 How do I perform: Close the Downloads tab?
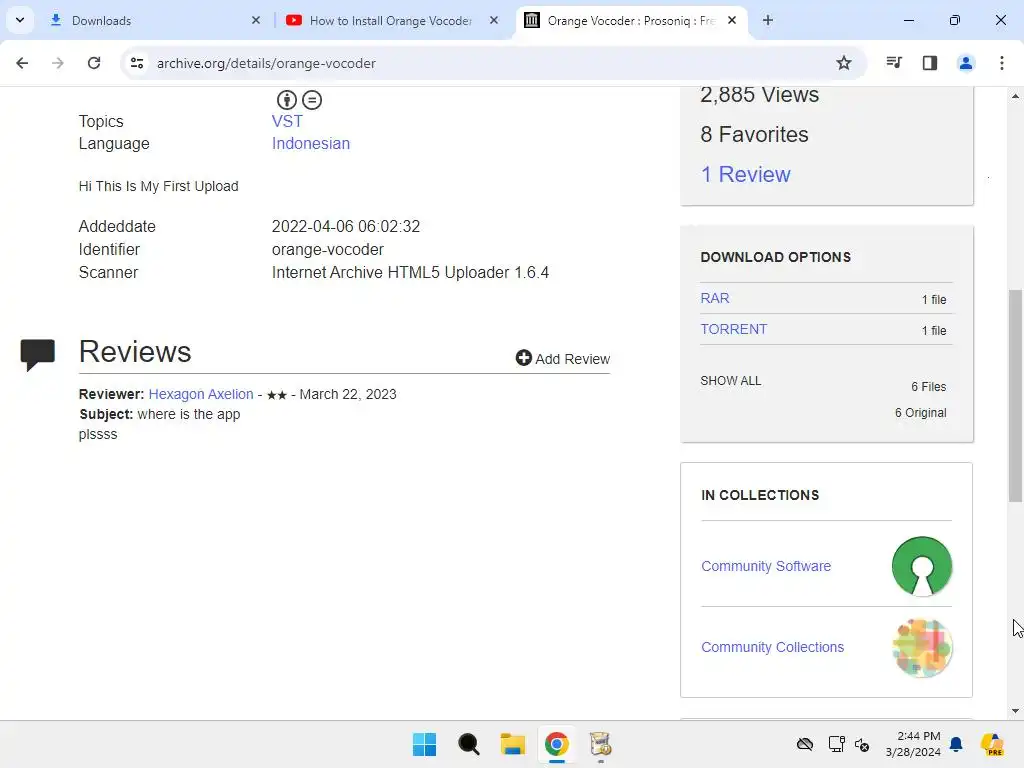[x=256, y=20]
